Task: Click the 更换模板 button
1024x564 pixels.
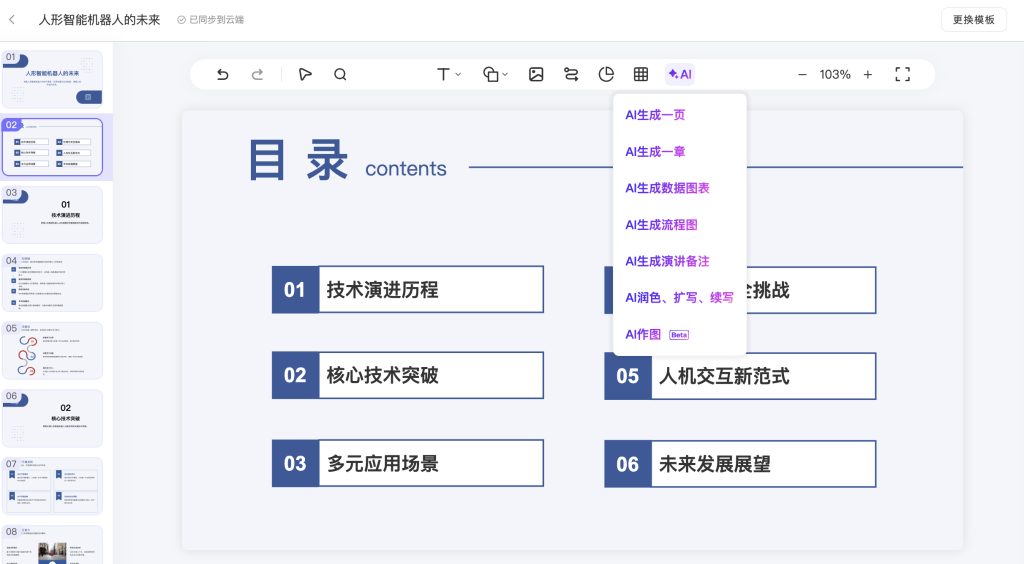Action: pos(973,19)
